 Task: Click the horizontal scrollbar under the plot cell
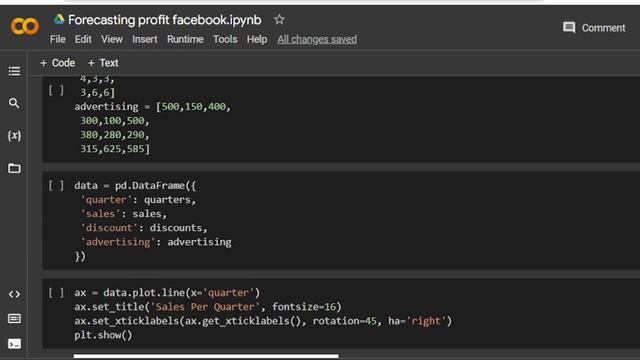pyautogui.click(x=206, y=356)
